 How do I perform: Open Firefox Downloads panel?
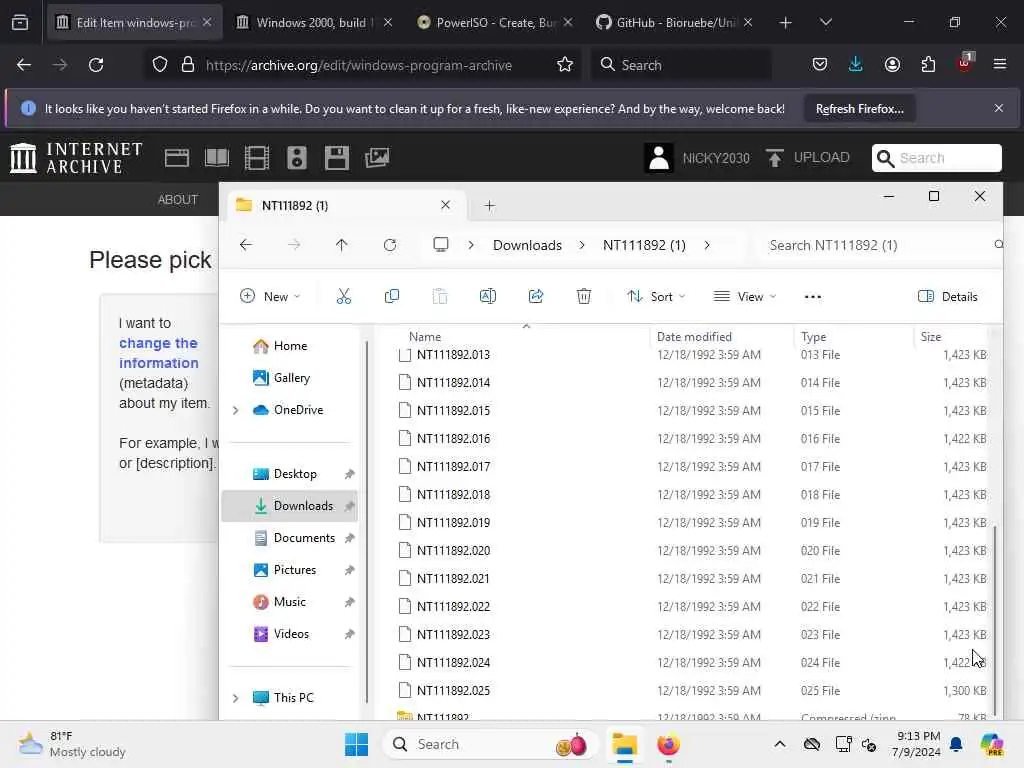[x=856, y=65]
